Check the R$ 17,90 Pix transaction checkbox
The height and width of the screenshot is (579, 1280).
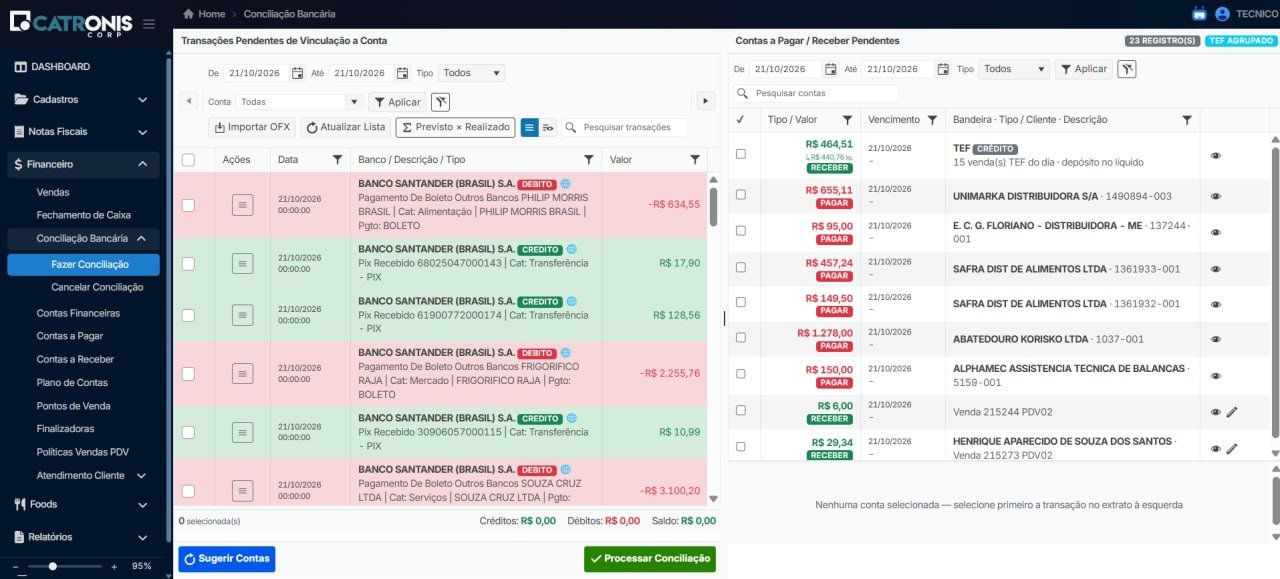click(188, 264)
